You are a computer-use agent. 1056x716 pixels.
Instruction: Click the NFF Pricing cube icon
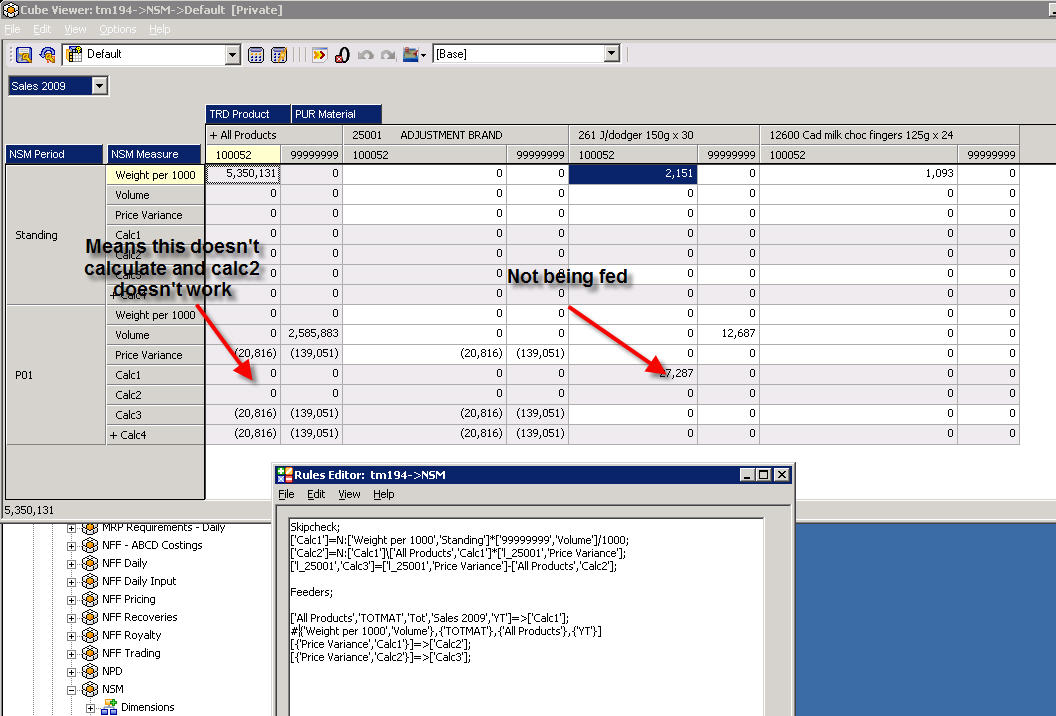[90, 599]
